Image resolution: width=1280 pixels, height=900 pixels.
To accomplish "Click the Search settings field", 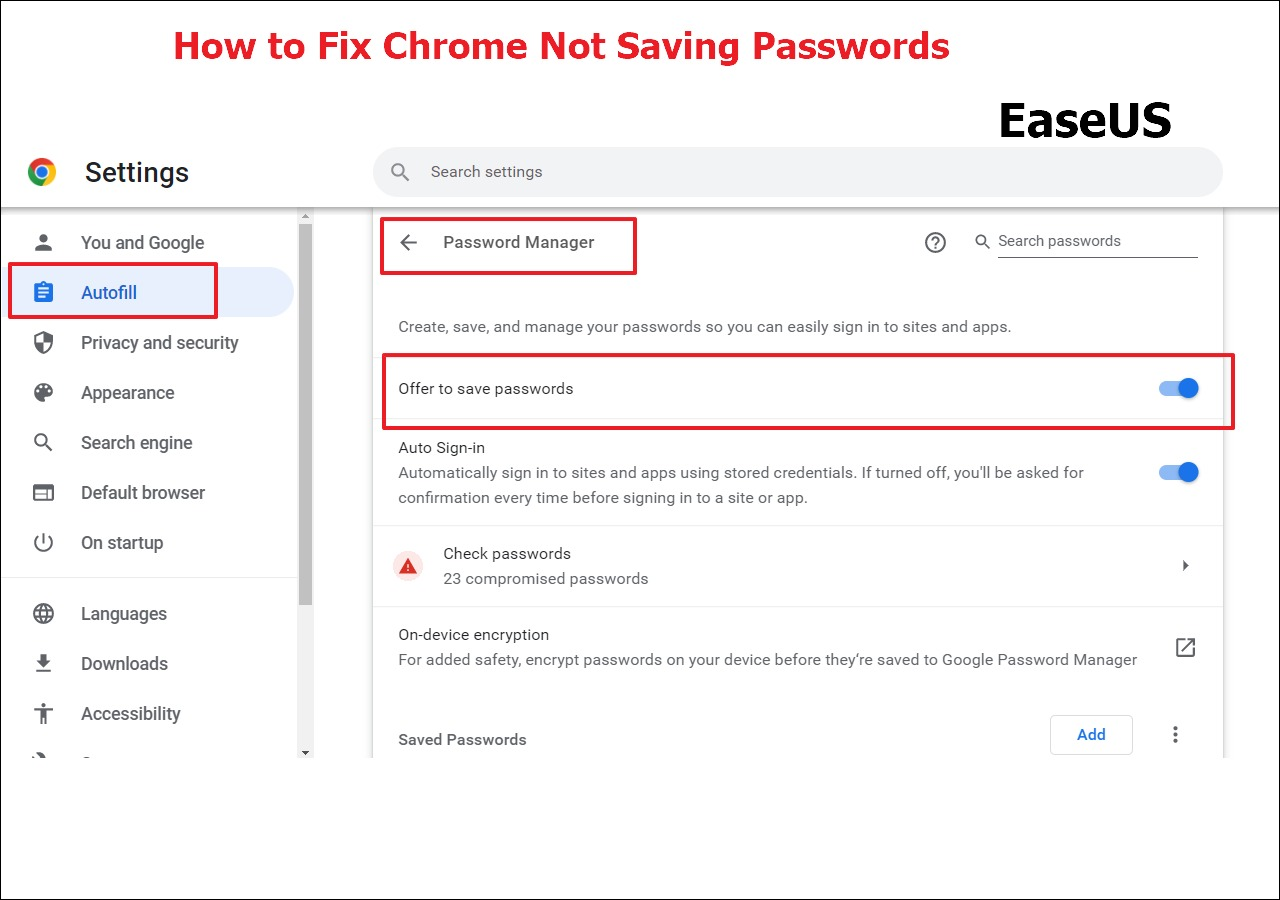I will coord(800,172).
